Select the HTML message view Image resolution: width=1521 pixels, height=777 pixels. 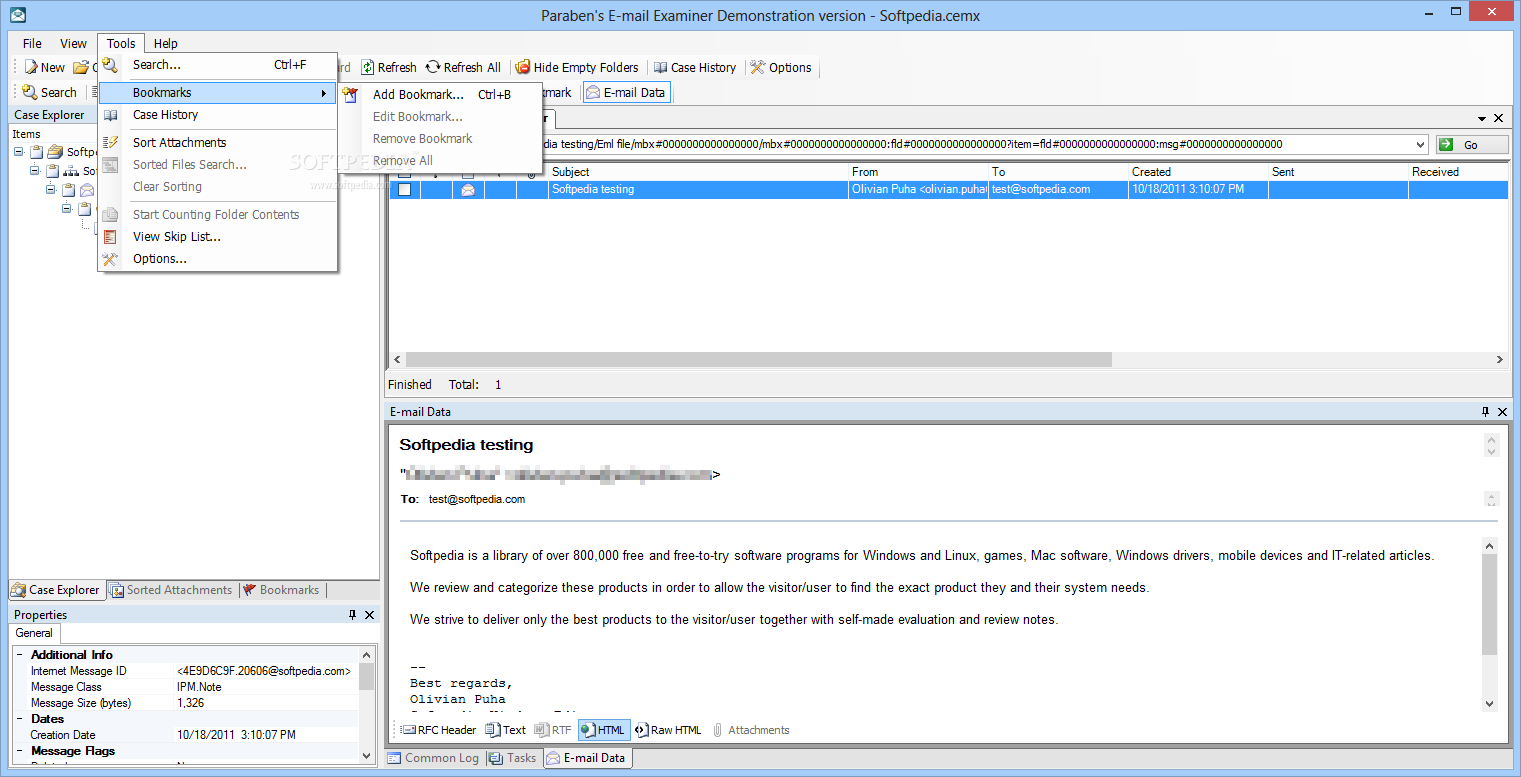coord(604,730)
